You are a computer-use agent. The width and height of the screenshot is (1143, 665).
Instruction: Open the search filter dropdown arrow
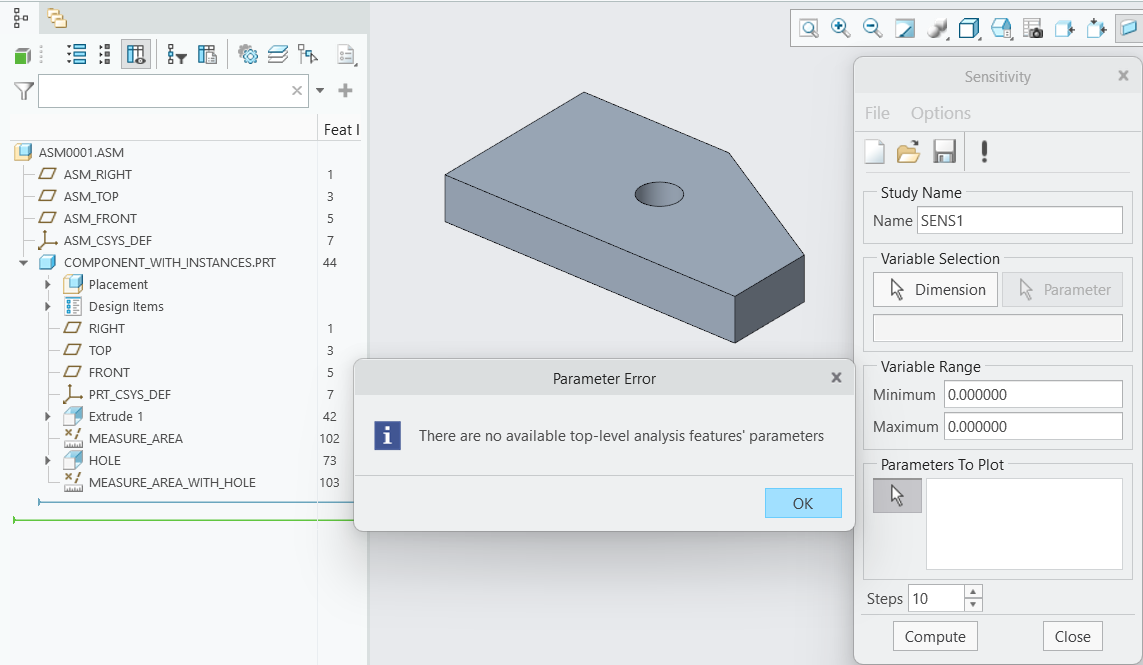320,91
